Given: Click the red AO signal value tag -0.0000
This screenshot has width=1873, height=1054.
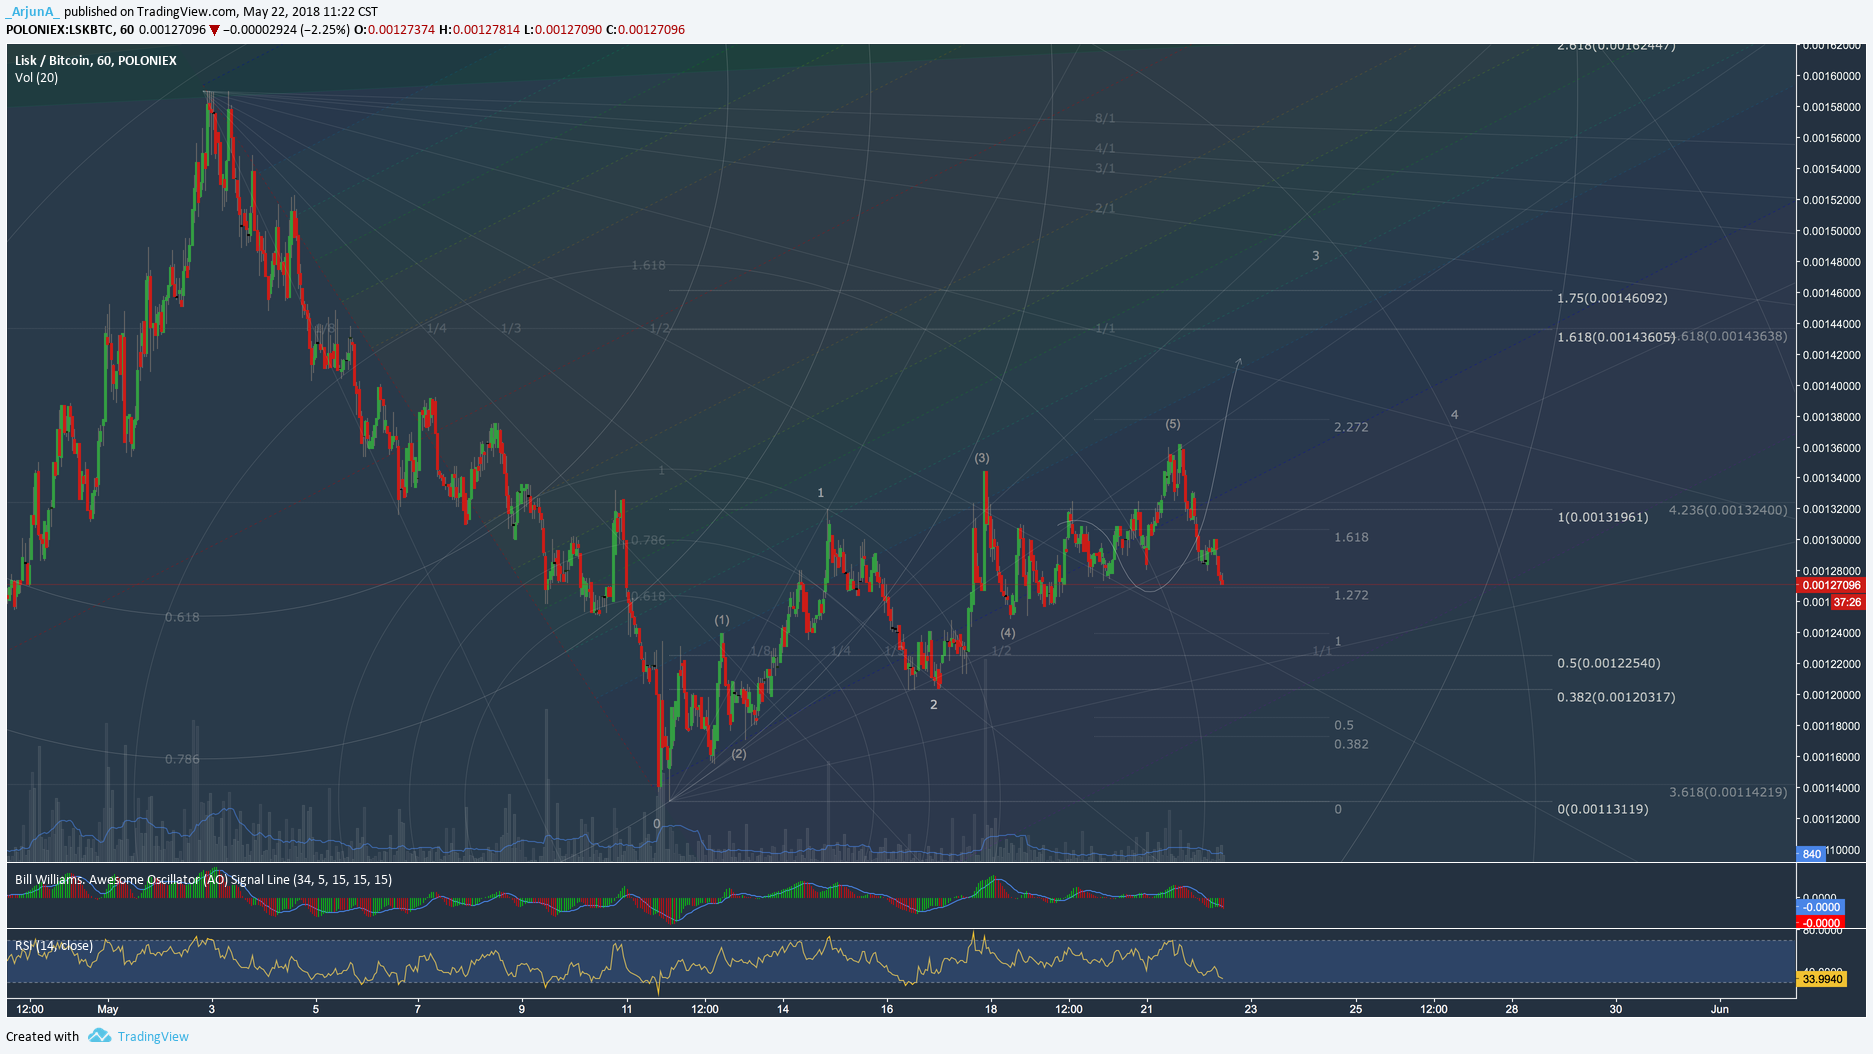Looking at the screenshot, I should coord(1820,923).
